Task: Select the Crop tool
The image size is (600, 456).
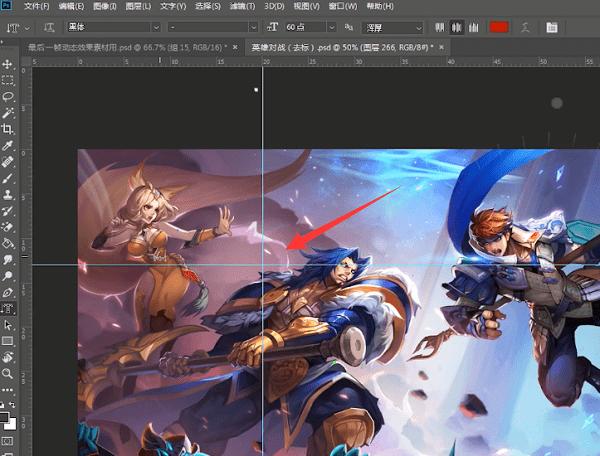Action: 7,129
